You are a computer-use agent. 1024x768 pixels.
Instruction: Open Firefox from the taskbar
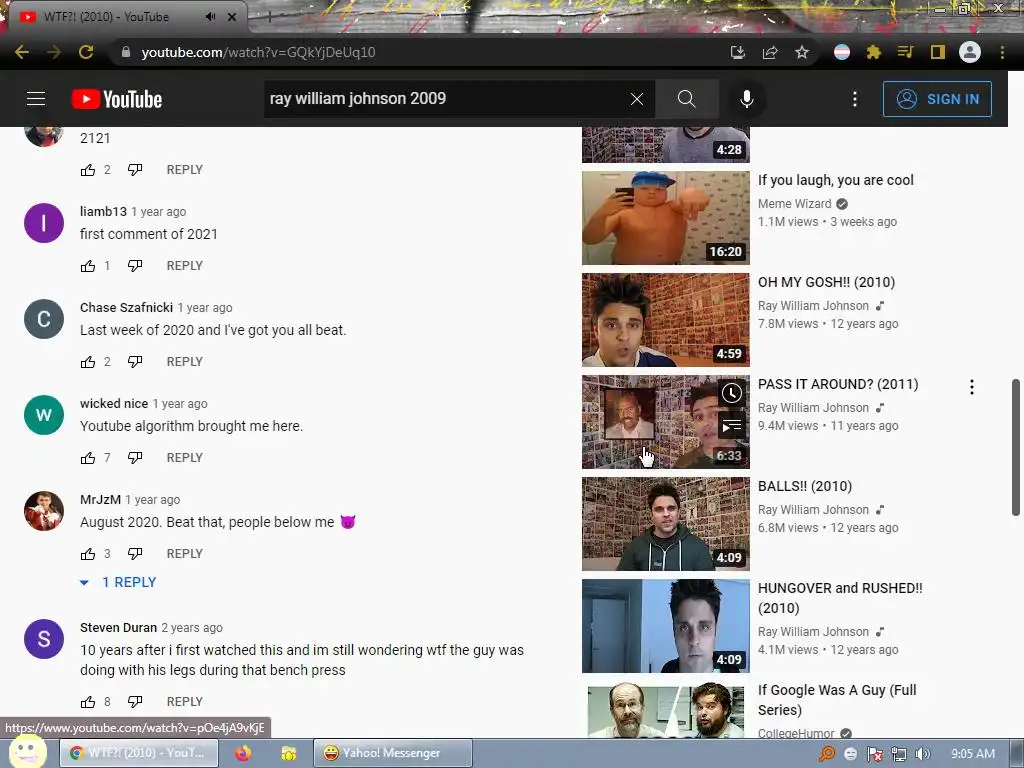click(243, 753)
